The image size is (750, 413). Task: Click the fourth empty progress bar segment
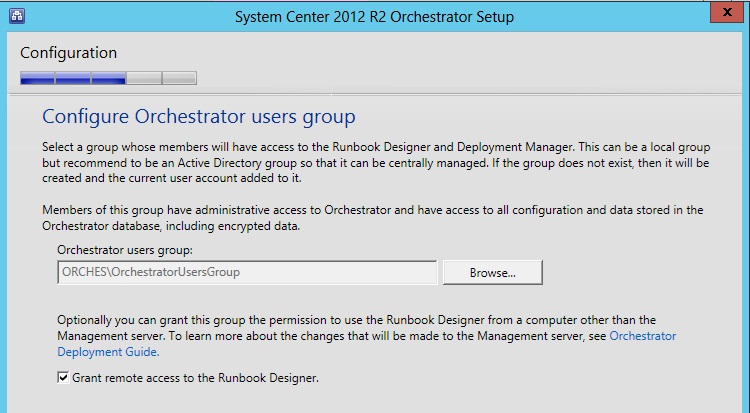tap(143, 77)
